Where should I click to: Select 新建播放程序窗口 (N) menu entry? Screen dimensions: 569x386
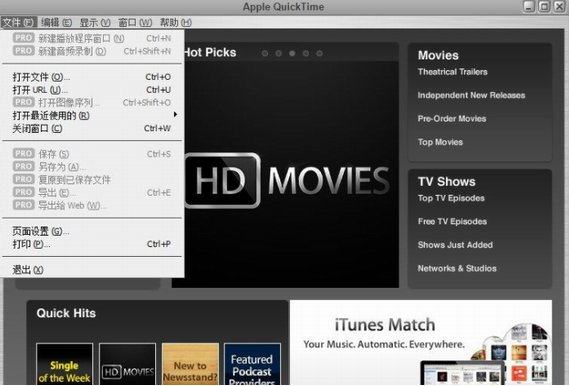click(x=92, y=38)
